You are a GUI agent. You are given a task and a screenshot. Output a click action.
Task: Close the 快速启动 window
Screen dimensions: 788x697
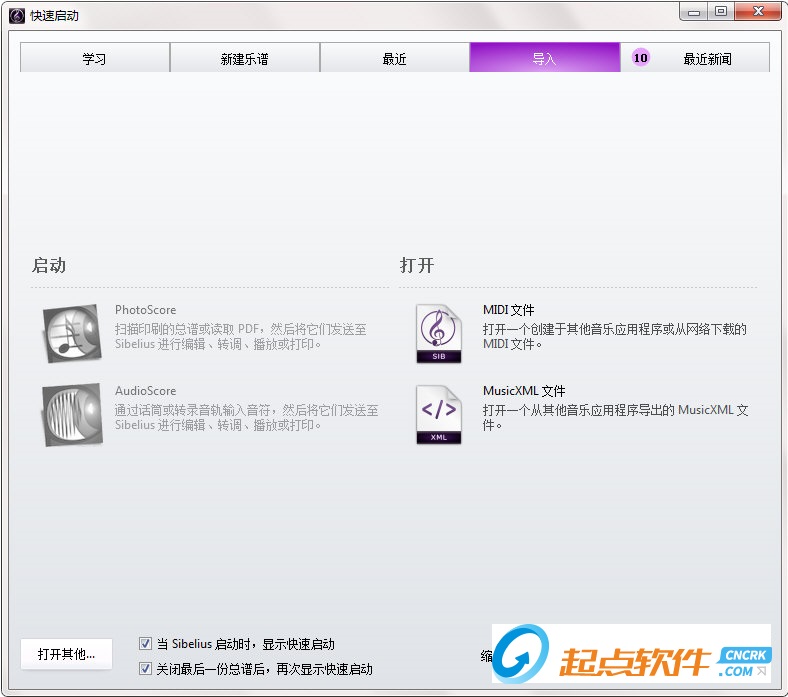758,12
